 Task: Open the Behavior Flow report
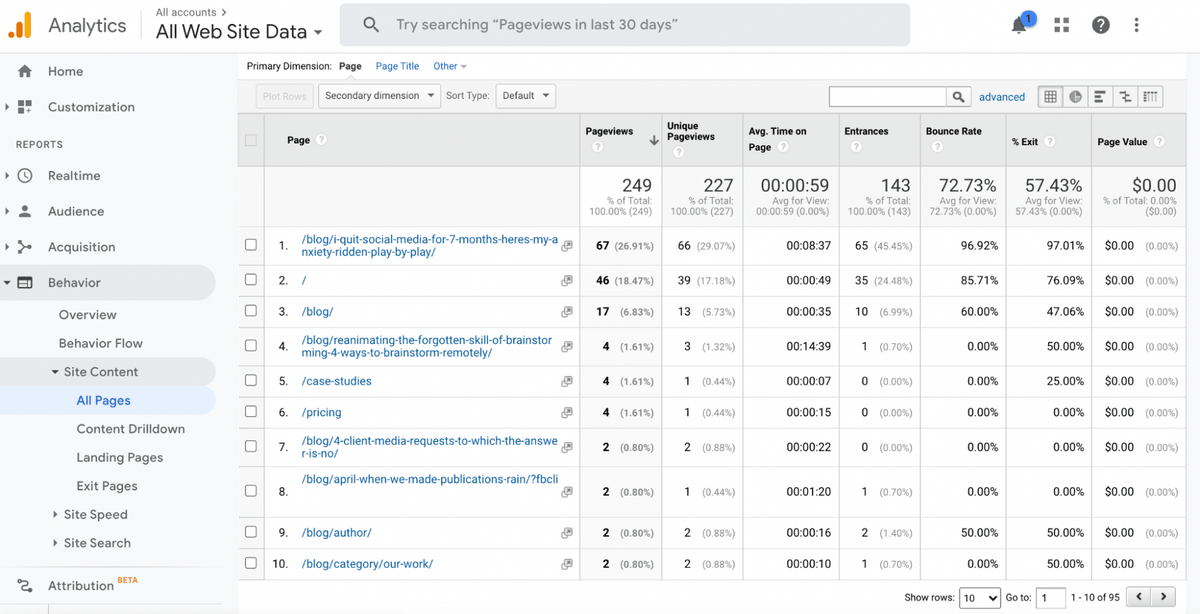click(x=101, y=343)
